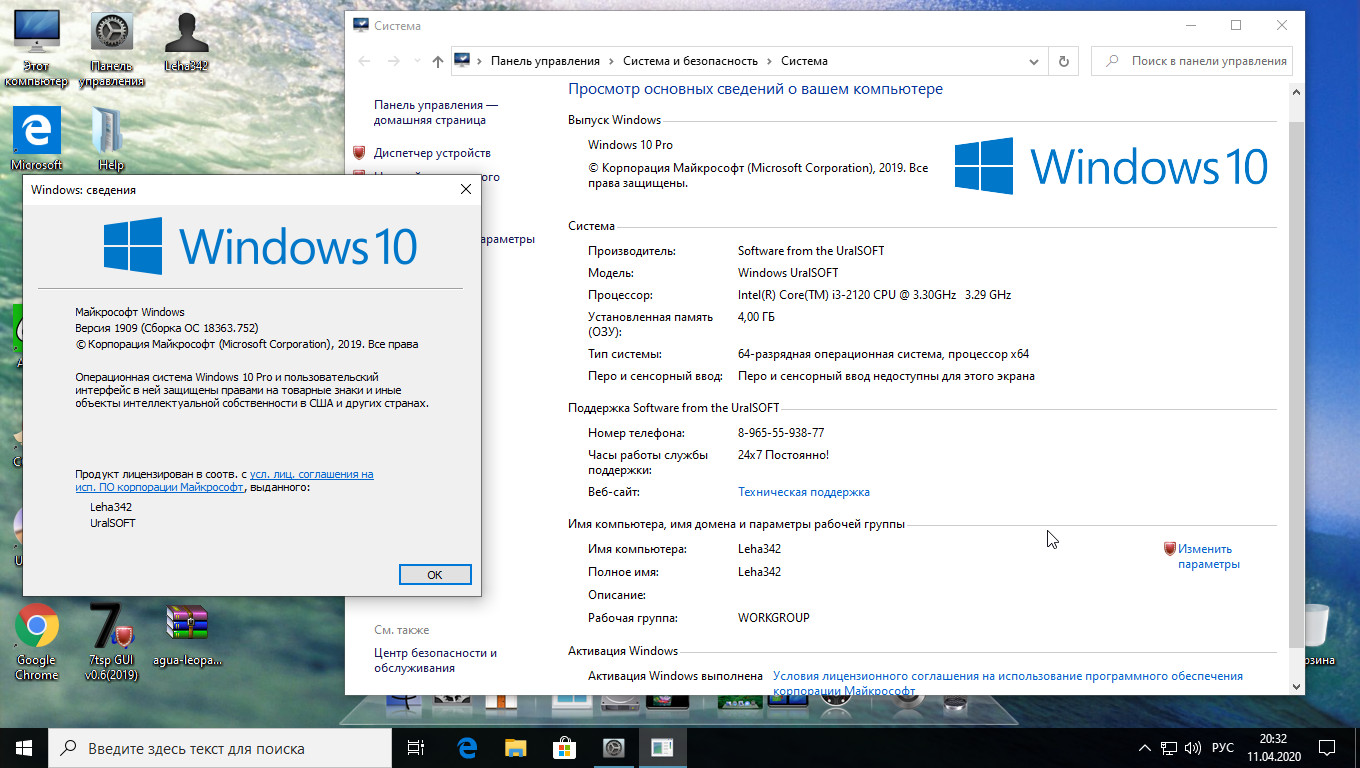Open Task View on the taskbar

coord(416,747)
